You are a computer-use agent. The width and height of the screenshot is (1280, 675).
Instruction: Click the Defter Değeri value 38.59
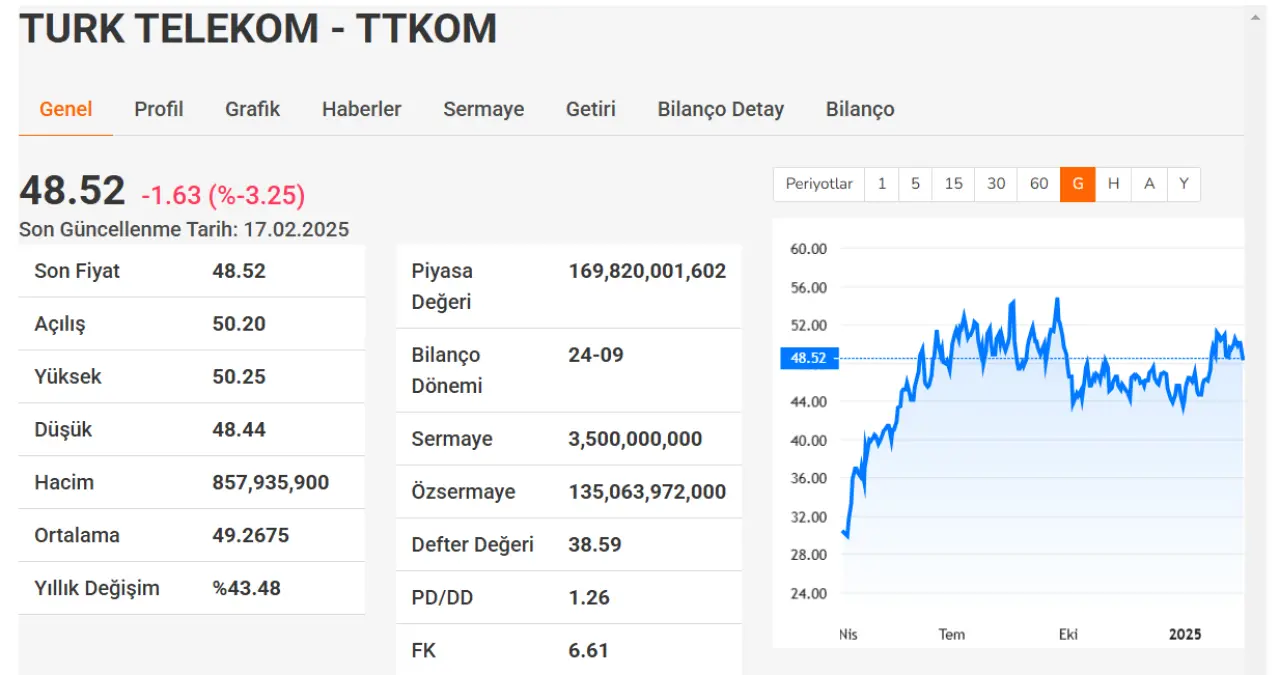[x=595, y=545]
